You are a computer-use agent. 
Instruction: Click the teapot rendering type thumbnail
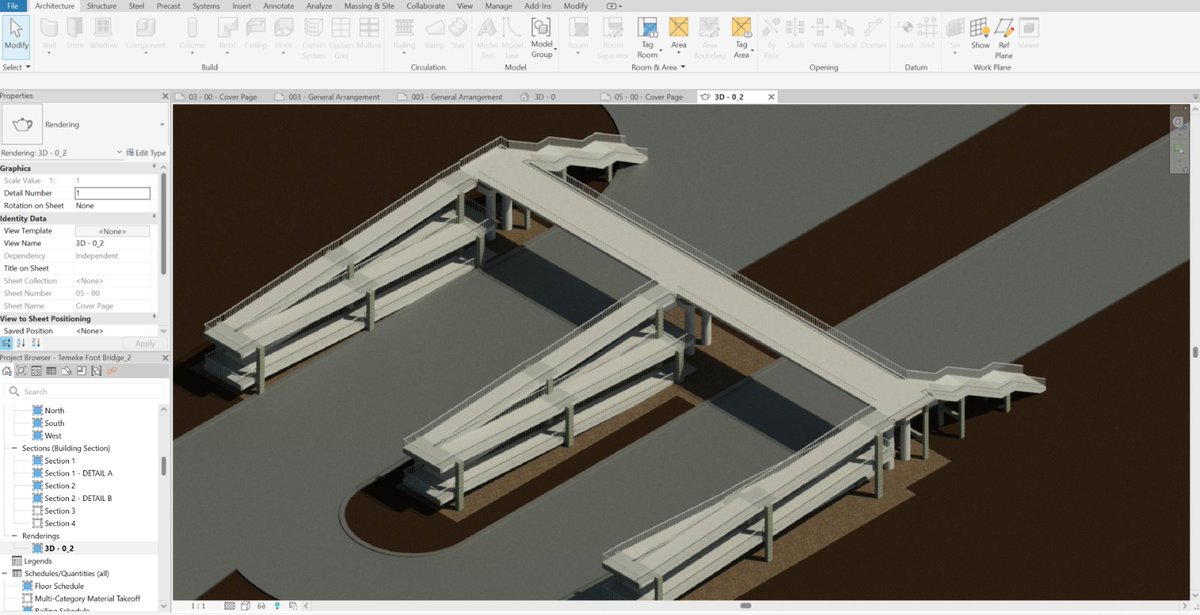[21, 125]
